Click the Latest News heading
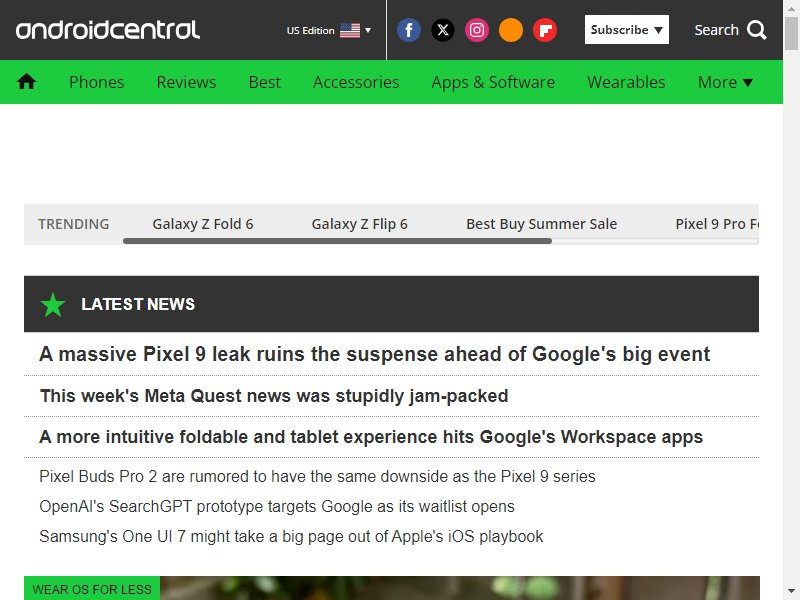The image size is (800, 600). tap(138, 305)
